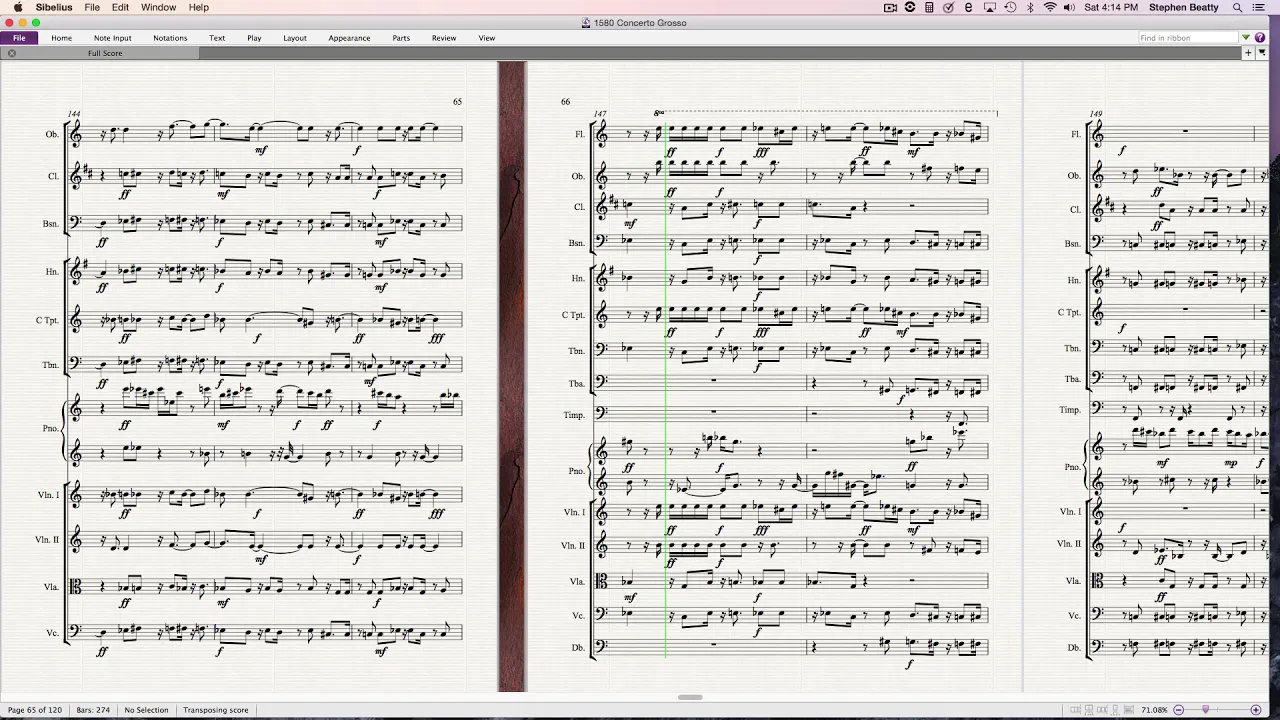The height and width of the screenshot is (720, 1280).
Task: Select spreads vertically page view icon
Action: [1089, 710]
